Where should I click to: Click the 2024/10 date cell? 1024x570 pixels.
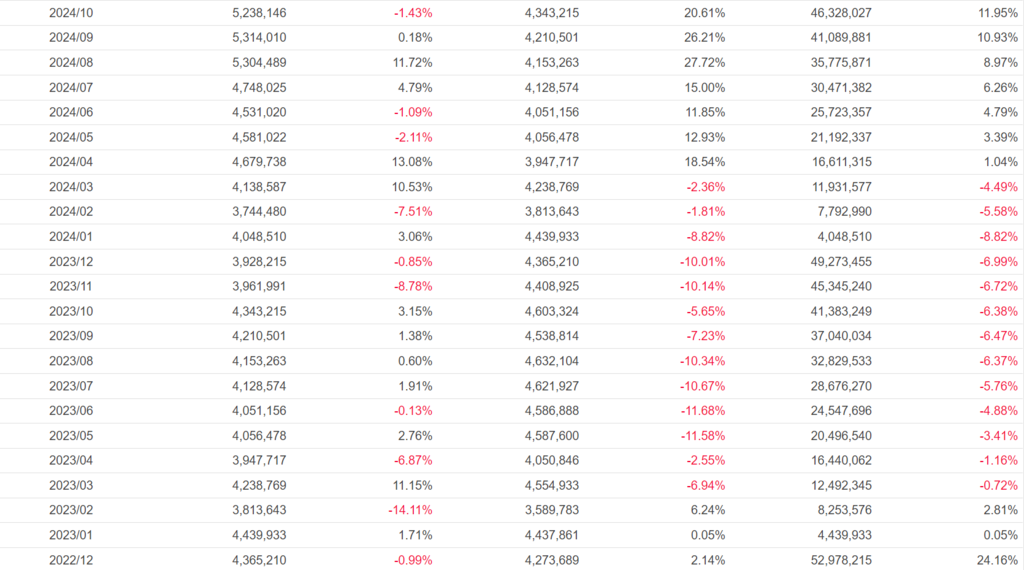point(70,12)
